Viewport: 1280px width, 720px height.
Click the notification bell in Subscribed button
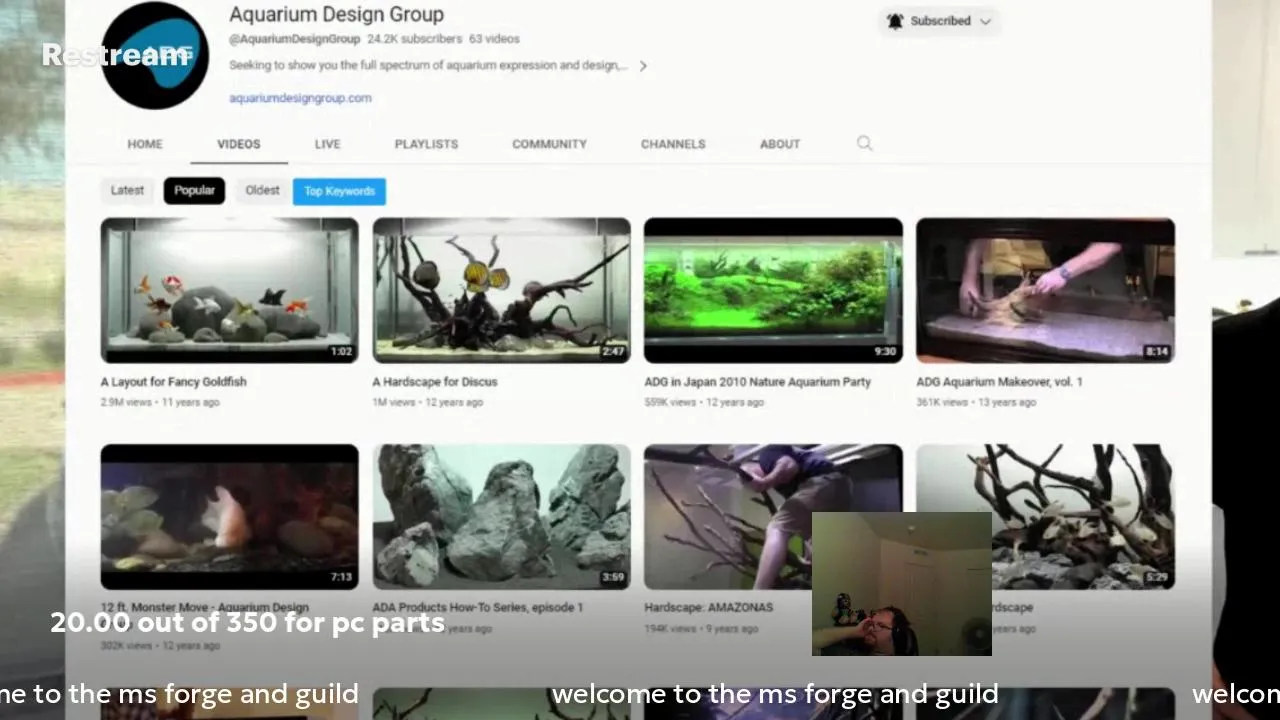click(895, 21)
